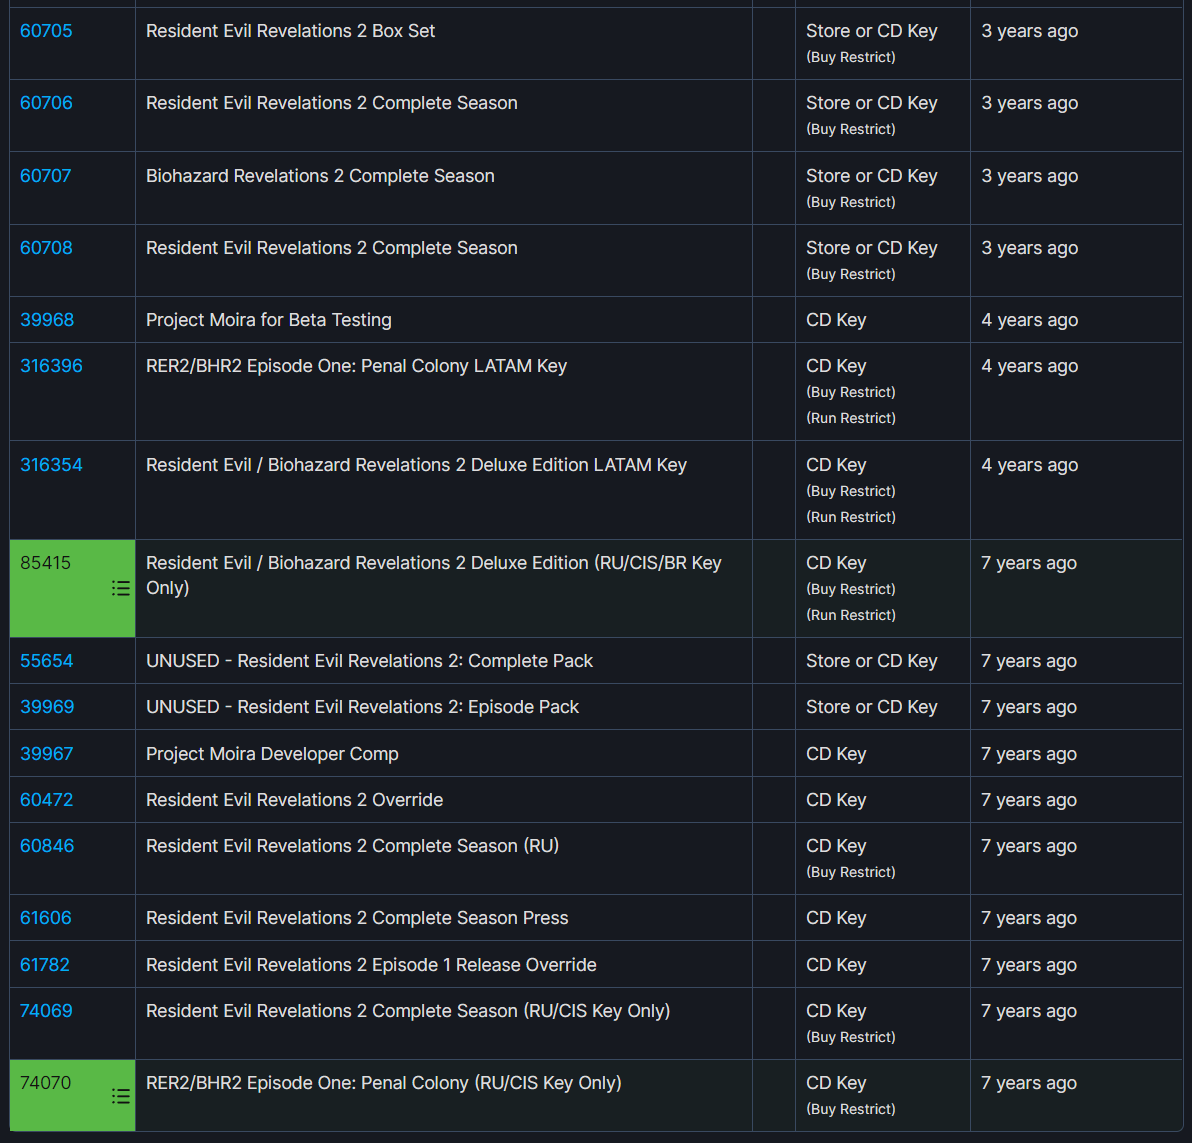Select highlighted package ID 74070
This screenshot has height=1143, width=1192.
tap(46, 1083)
